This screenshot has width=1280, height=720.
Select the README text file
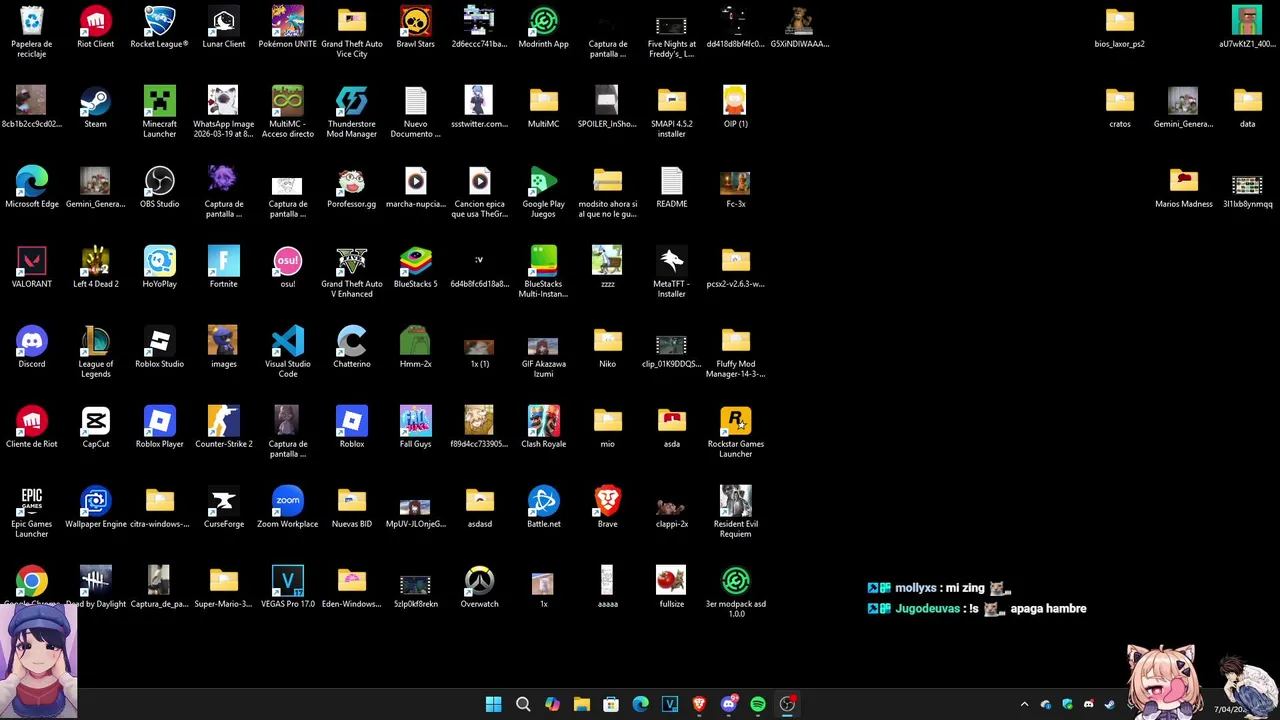point(671,187)
